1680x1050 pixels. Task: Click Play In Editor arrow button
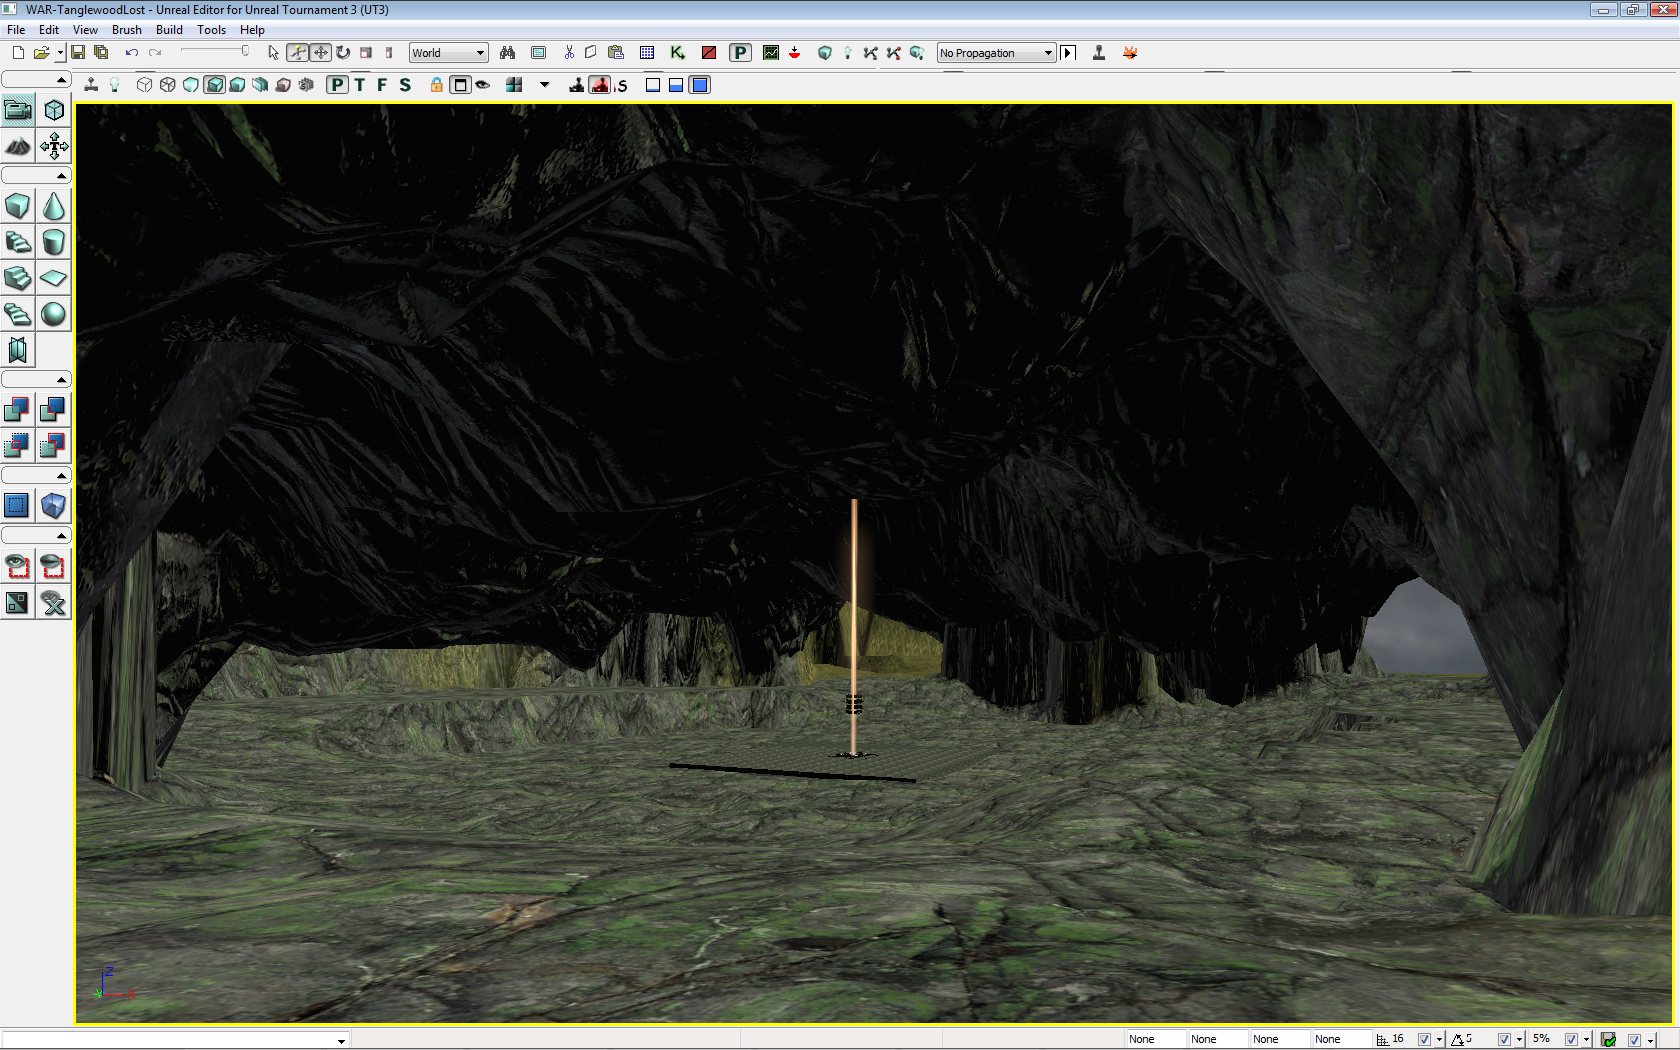click(x=1068, y=53)
